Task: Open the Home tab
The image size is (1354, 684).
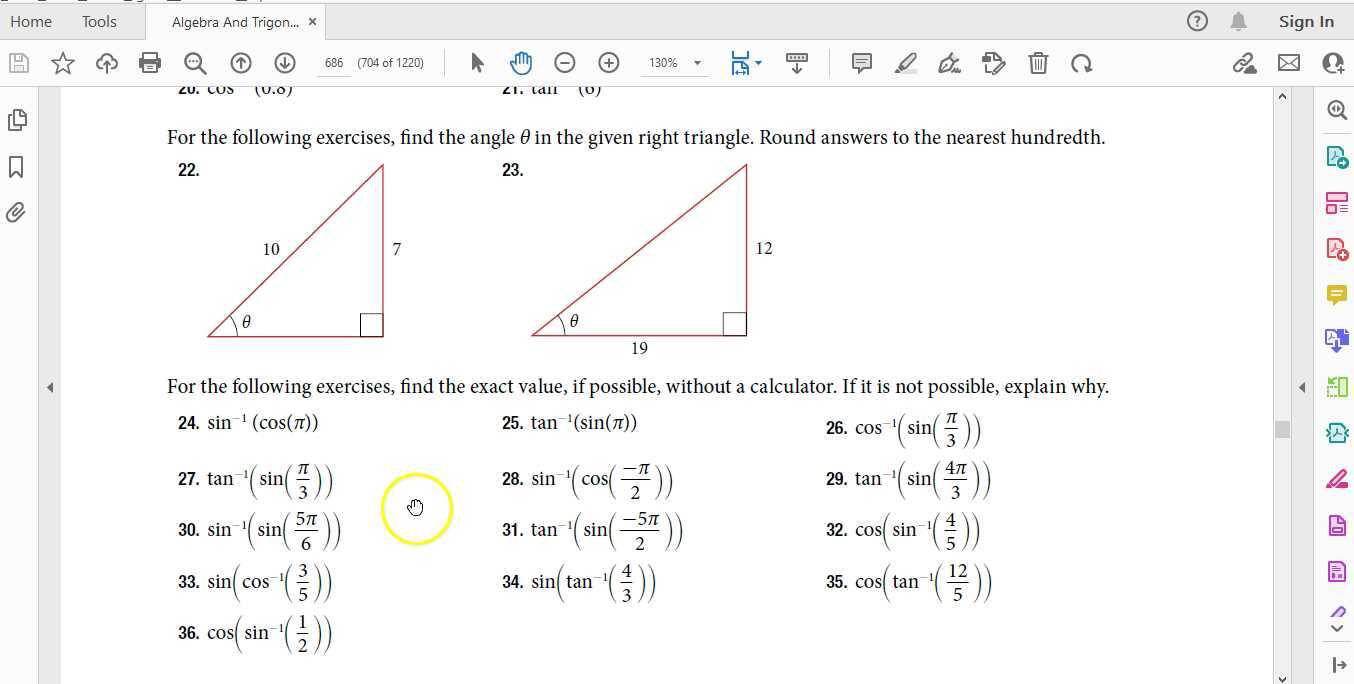Action: [x=30, y=21]
